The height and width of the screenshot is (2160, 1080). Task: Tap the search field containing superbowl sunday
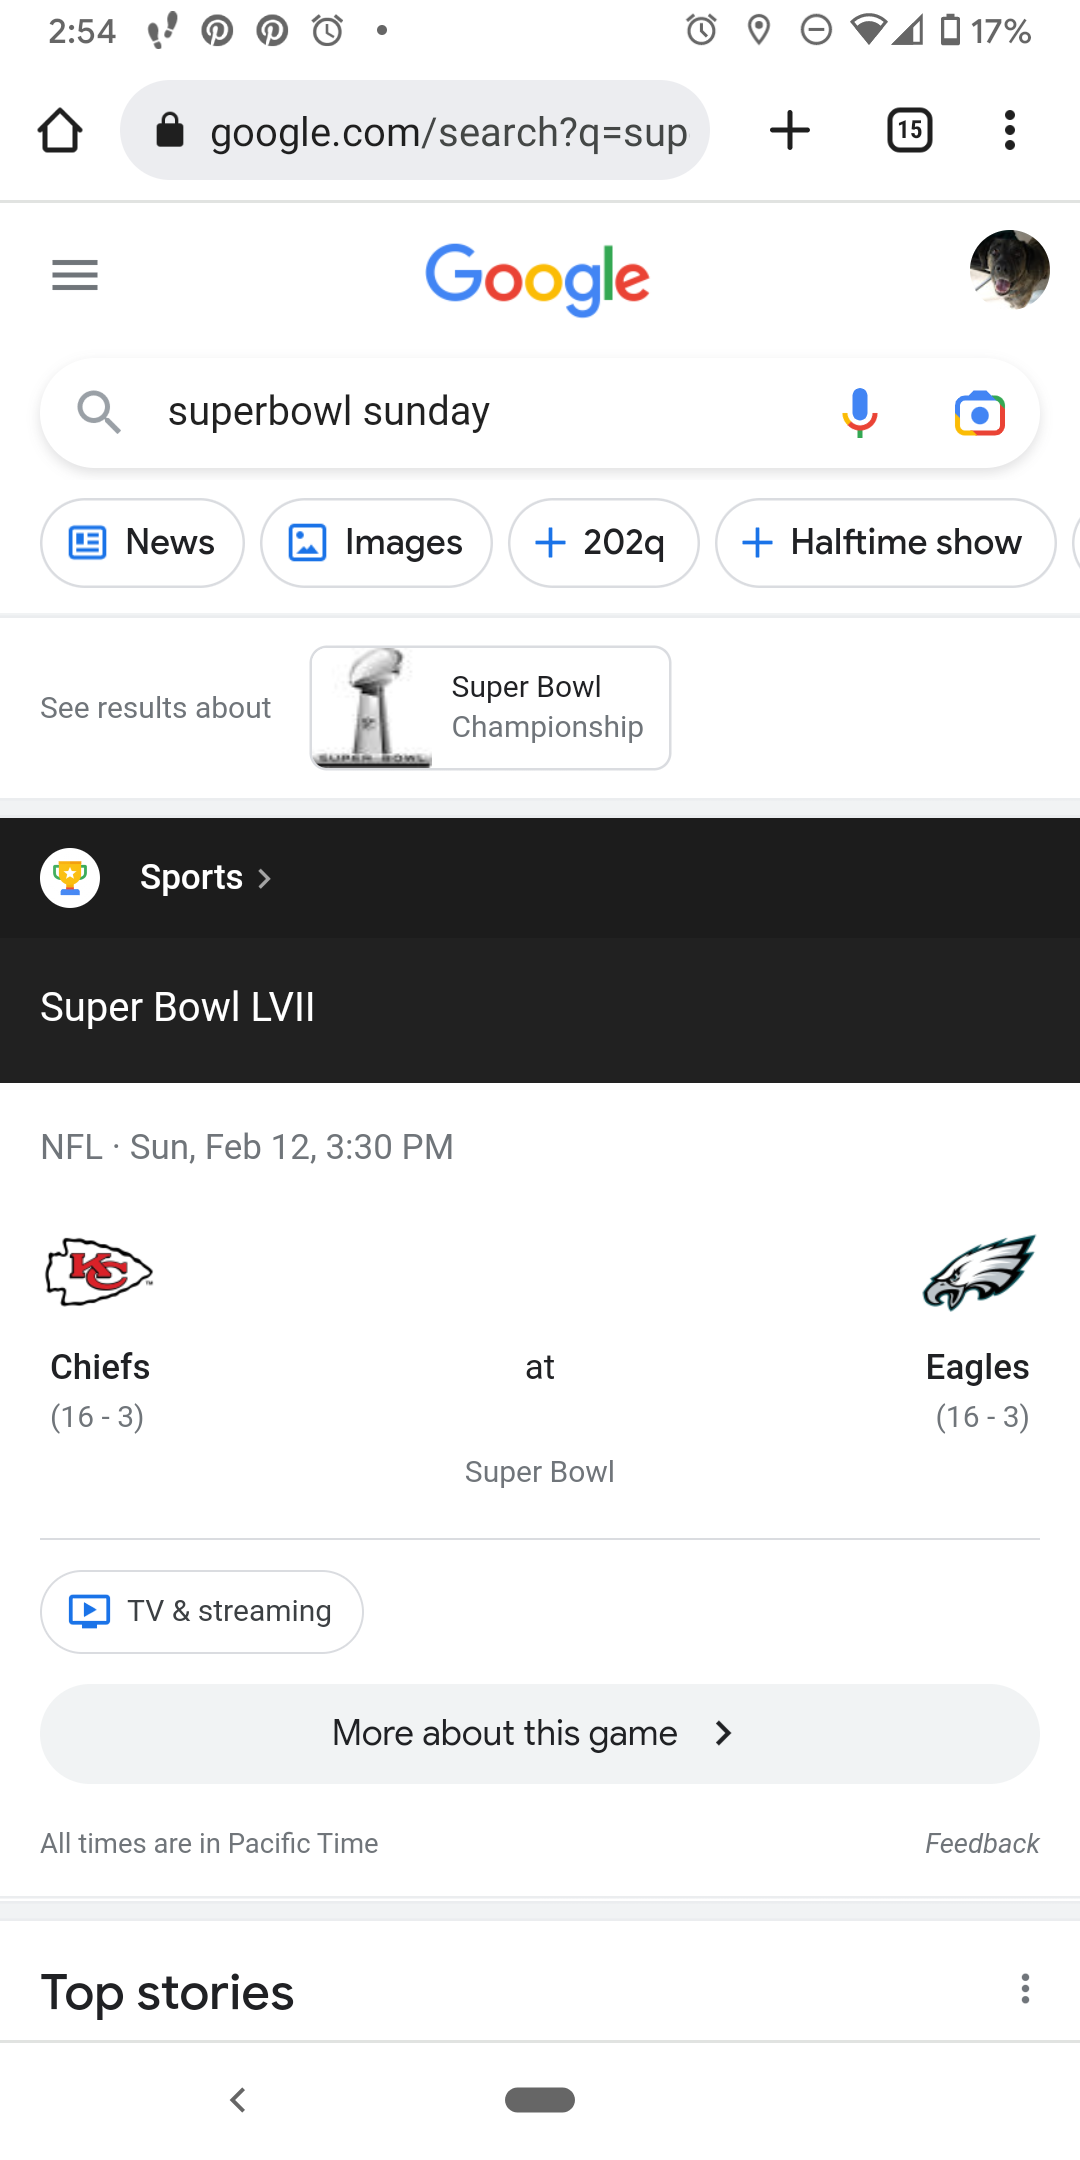point(480,412)
